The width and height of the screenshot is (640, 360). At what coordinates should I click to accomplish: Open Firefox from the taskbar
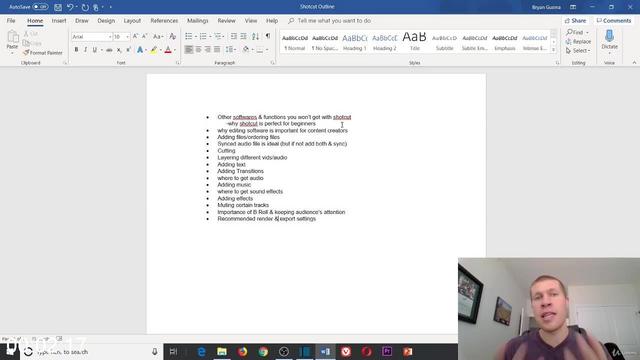242,351
